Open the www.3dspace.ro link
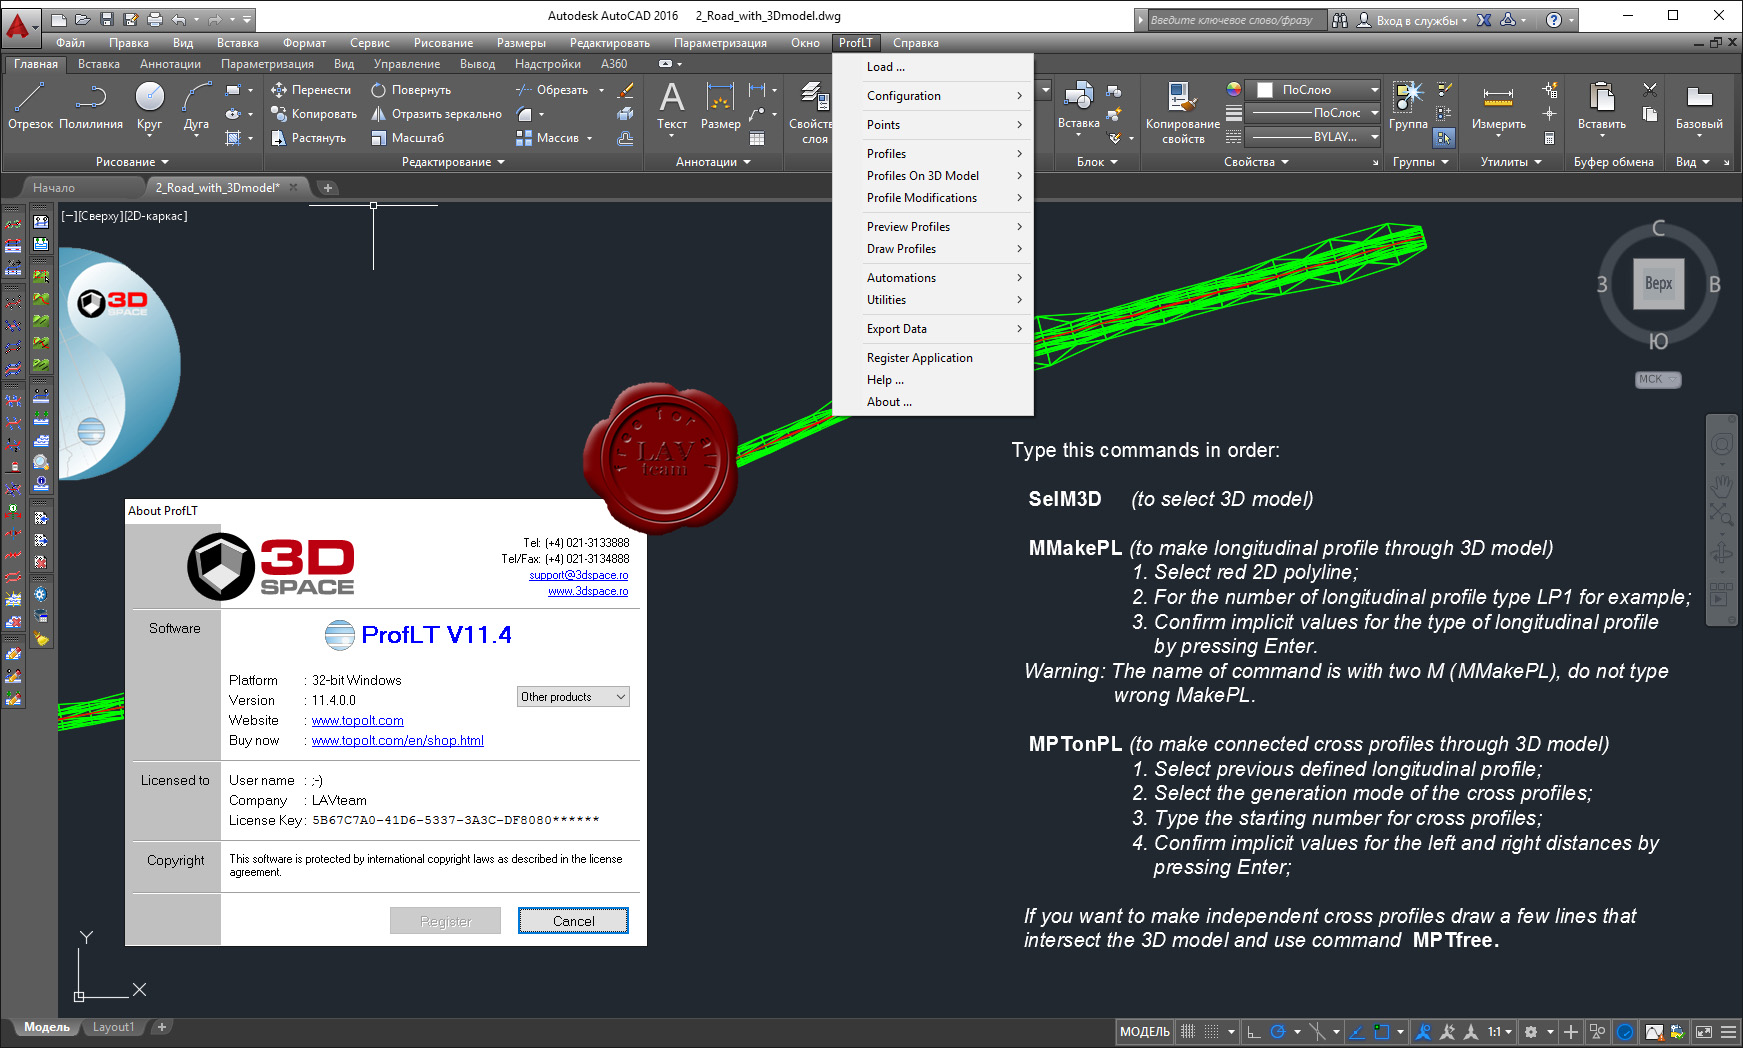Image resolution: width=1743 pixels, height=1048 pixels. tap(588, 591)
